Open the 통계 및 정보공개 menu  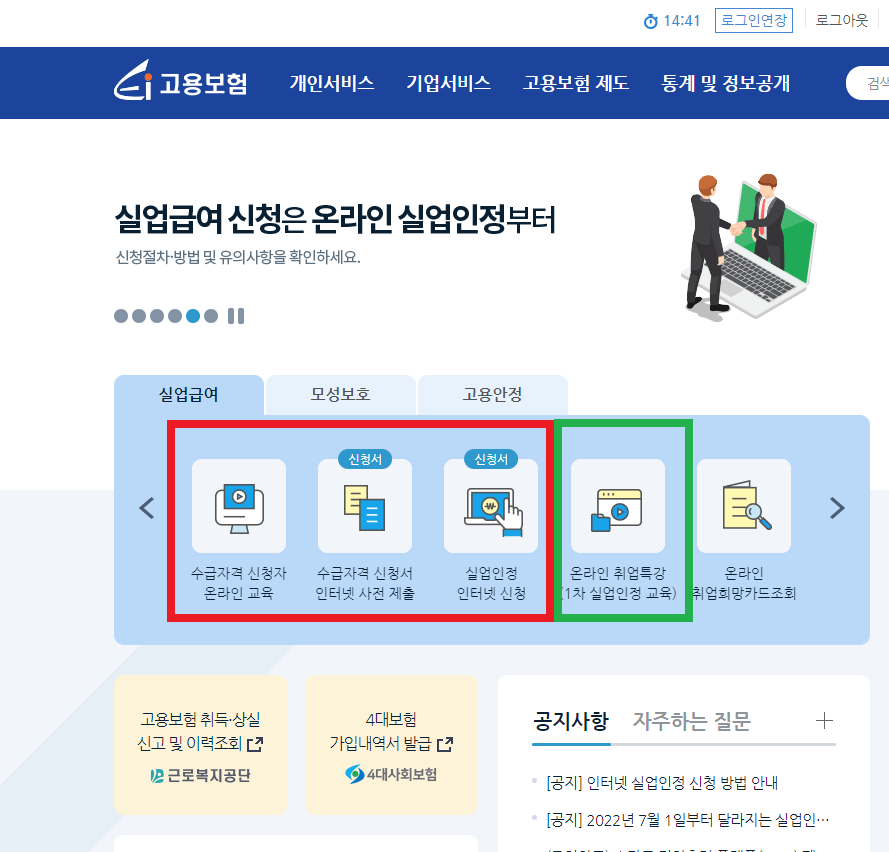tap(725, 83)
